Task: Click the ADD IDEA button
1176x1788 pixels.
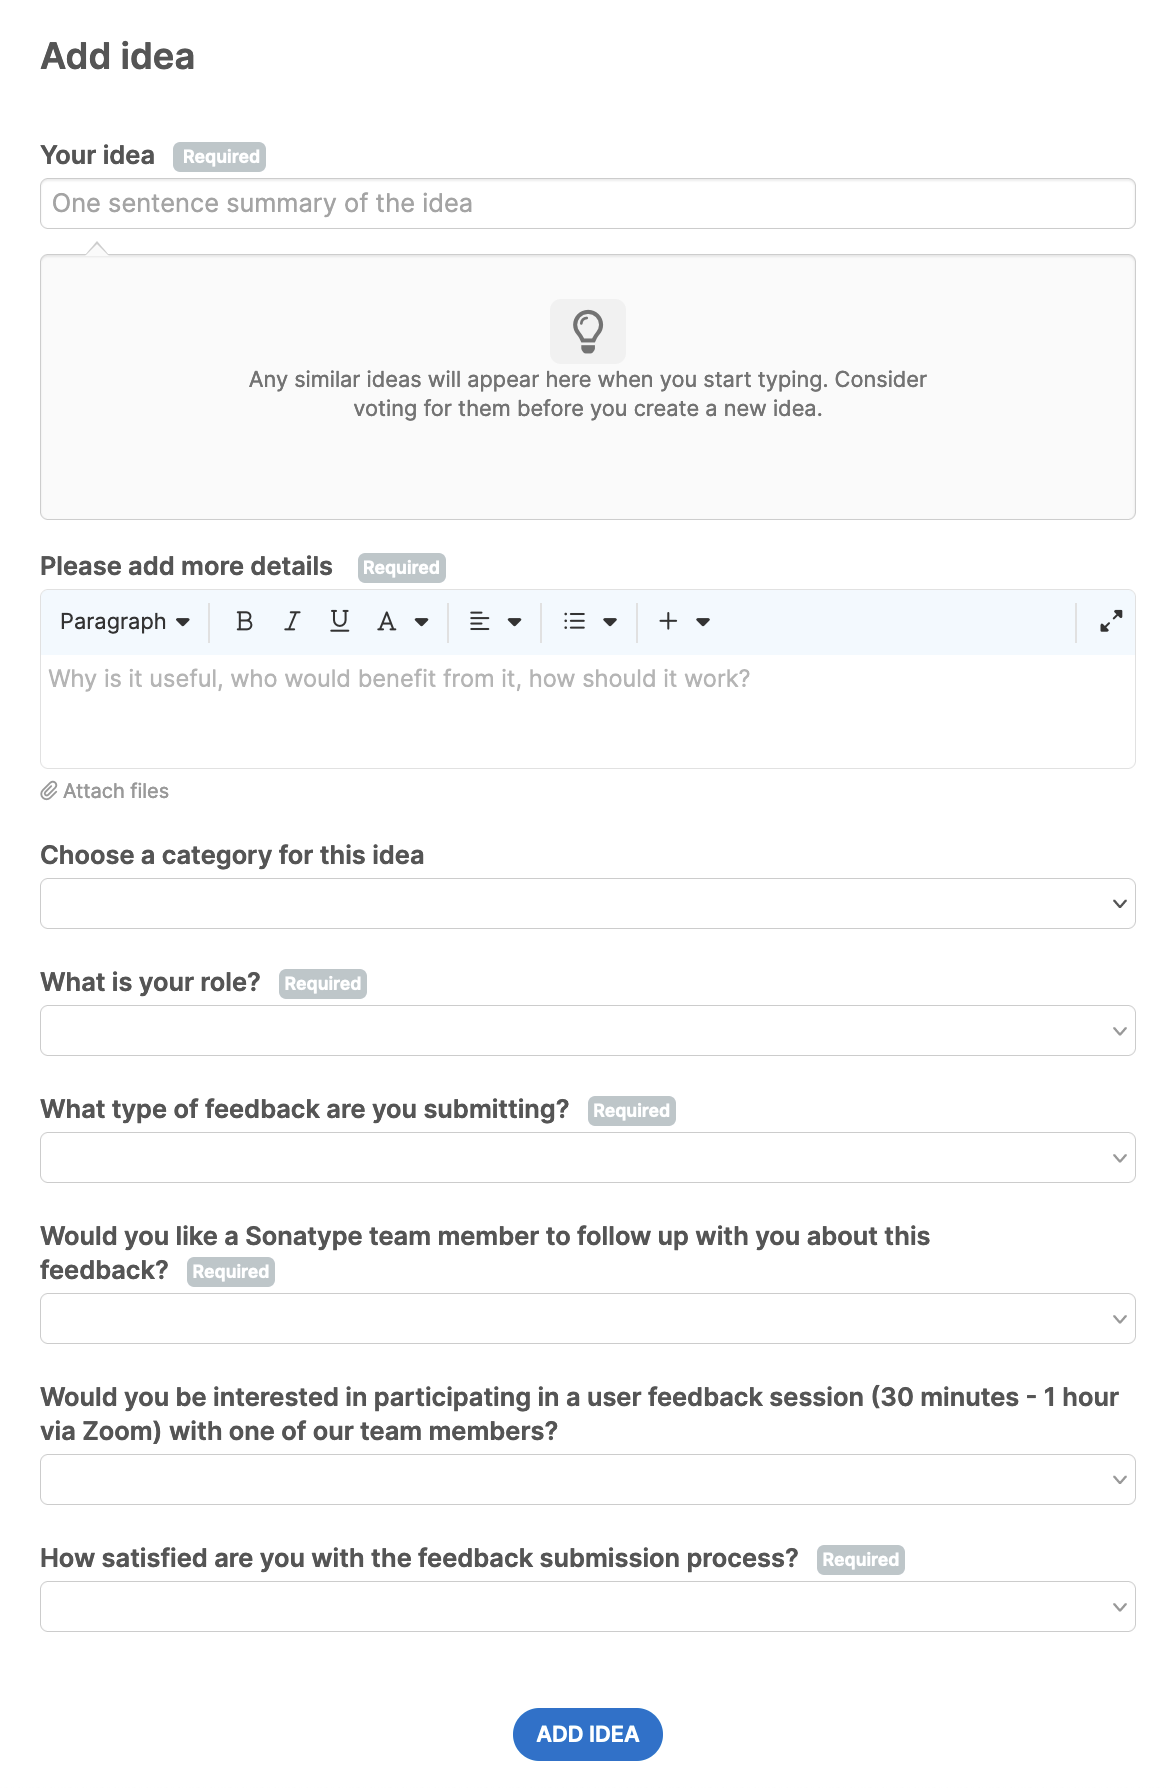Action: click(x=588, y=1734)
